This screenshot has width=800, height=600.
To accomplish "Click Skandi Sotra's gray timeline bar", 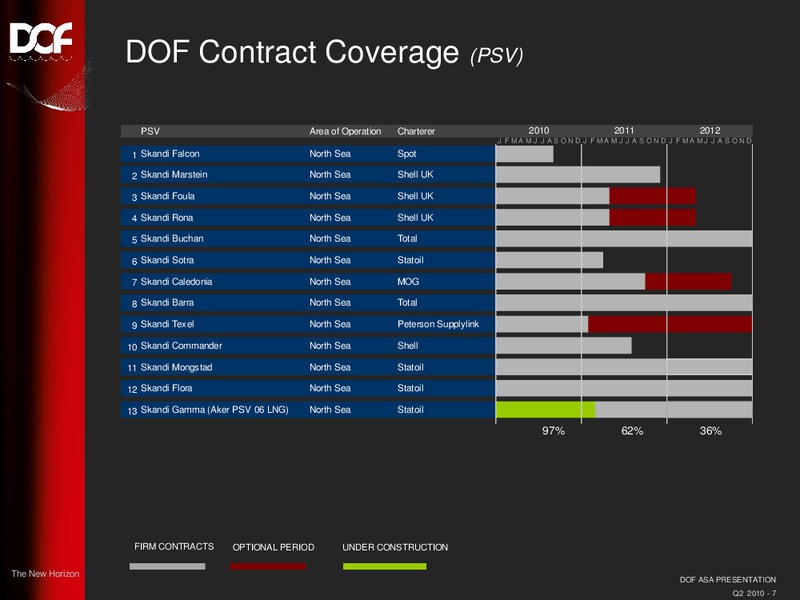I will (549, 260).
